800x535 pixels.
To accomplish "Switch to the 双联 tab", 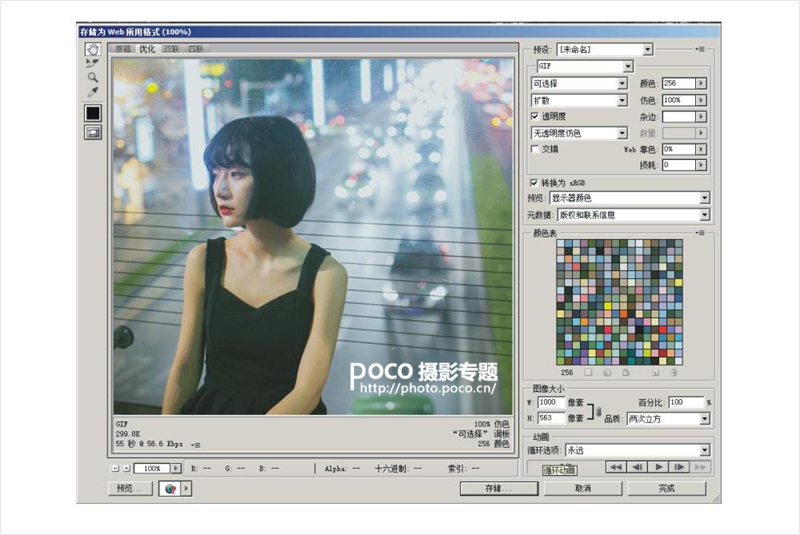I will point(171,49).
